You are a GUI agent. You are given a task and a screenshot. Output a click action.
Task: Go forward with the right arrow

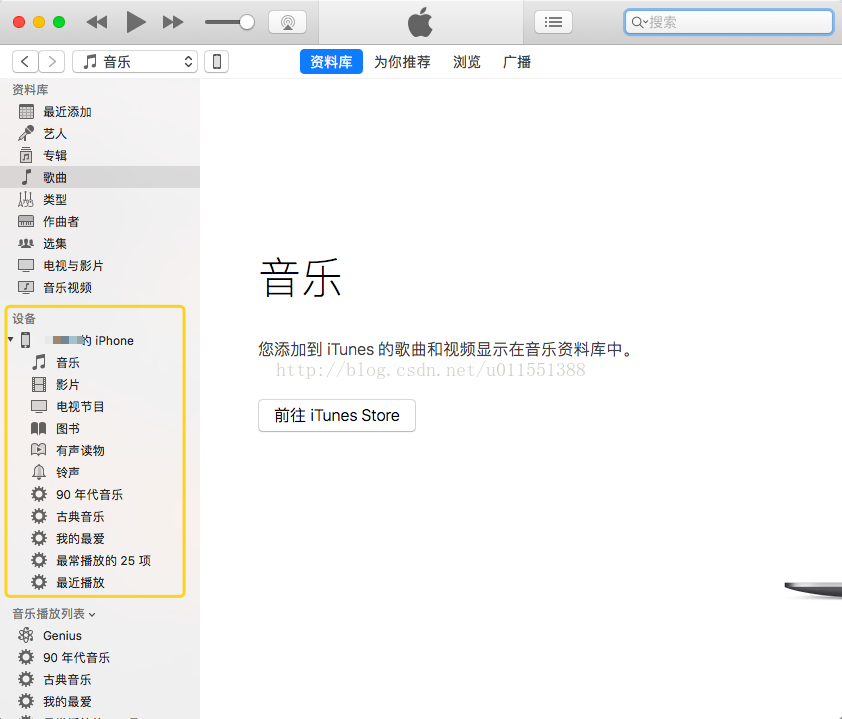pos(52,61)
